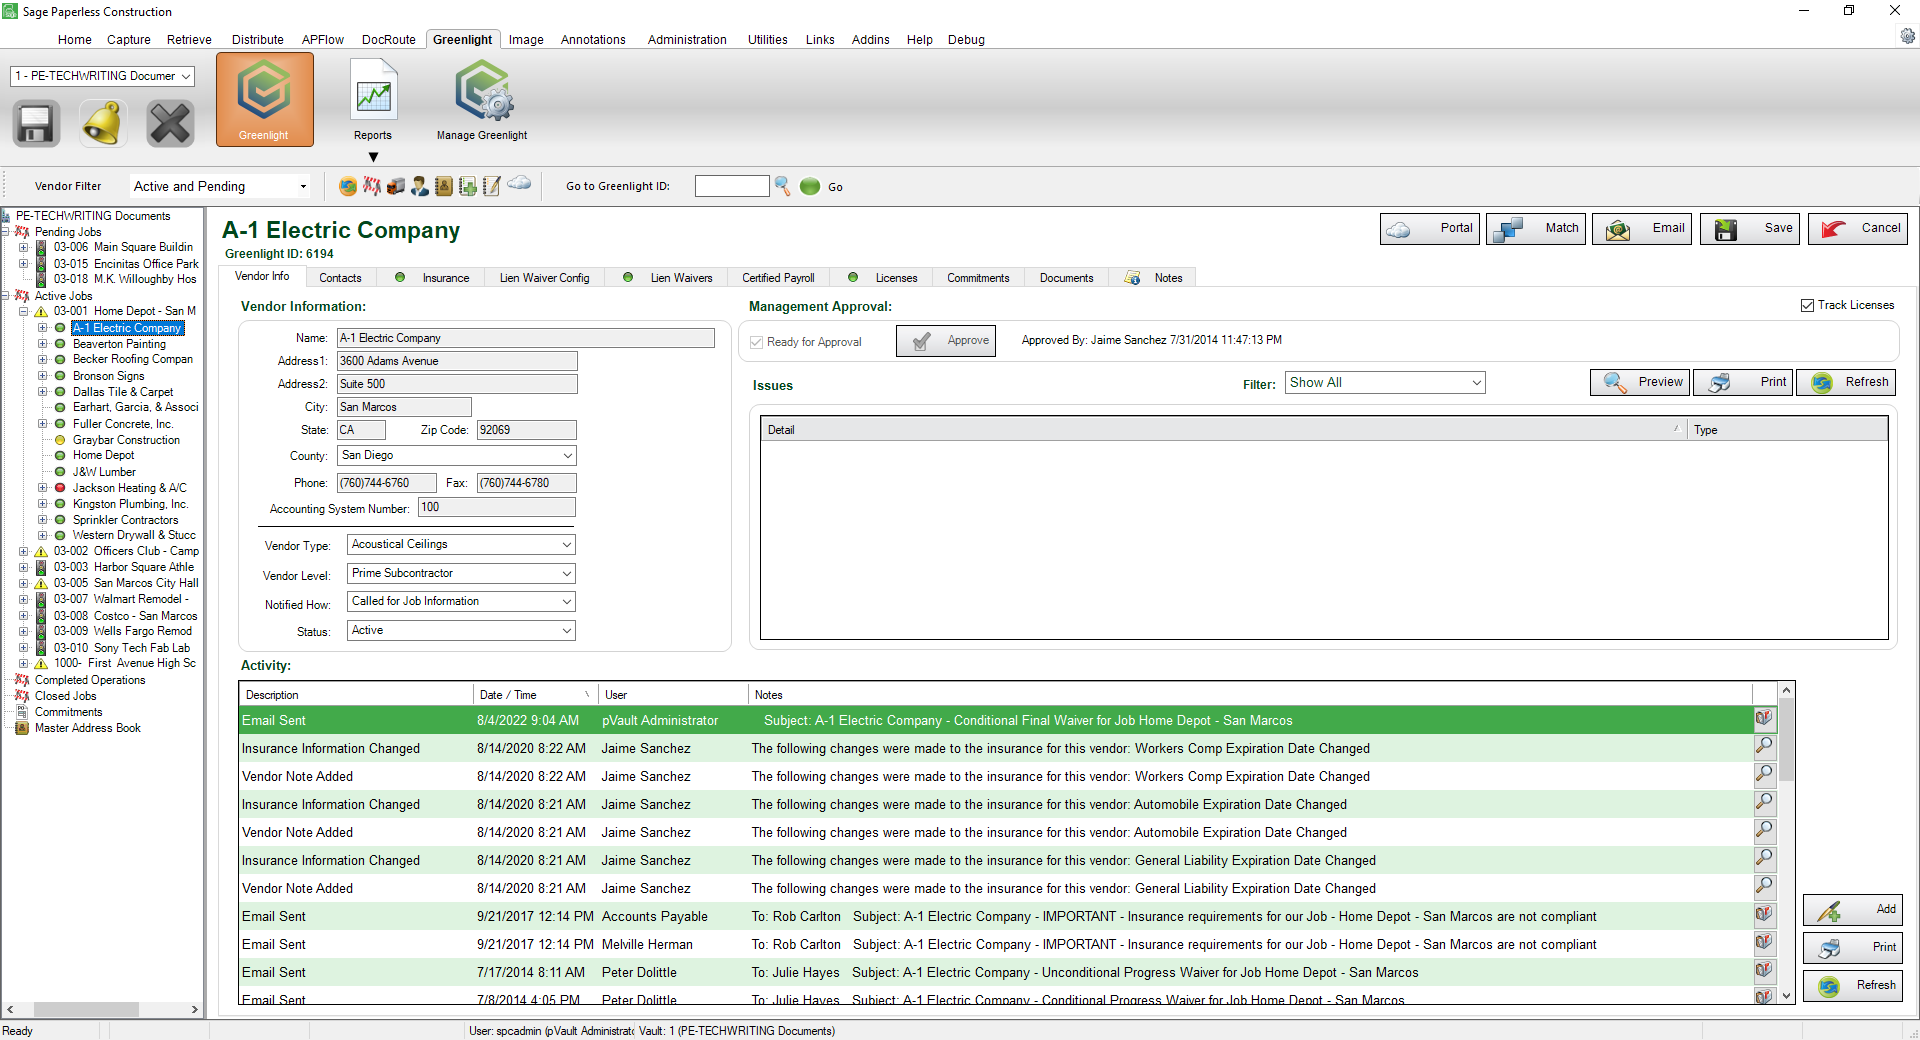Screen dimensions: 1920x1040
Task: Click the Email button
Action: pos(1642,229)
